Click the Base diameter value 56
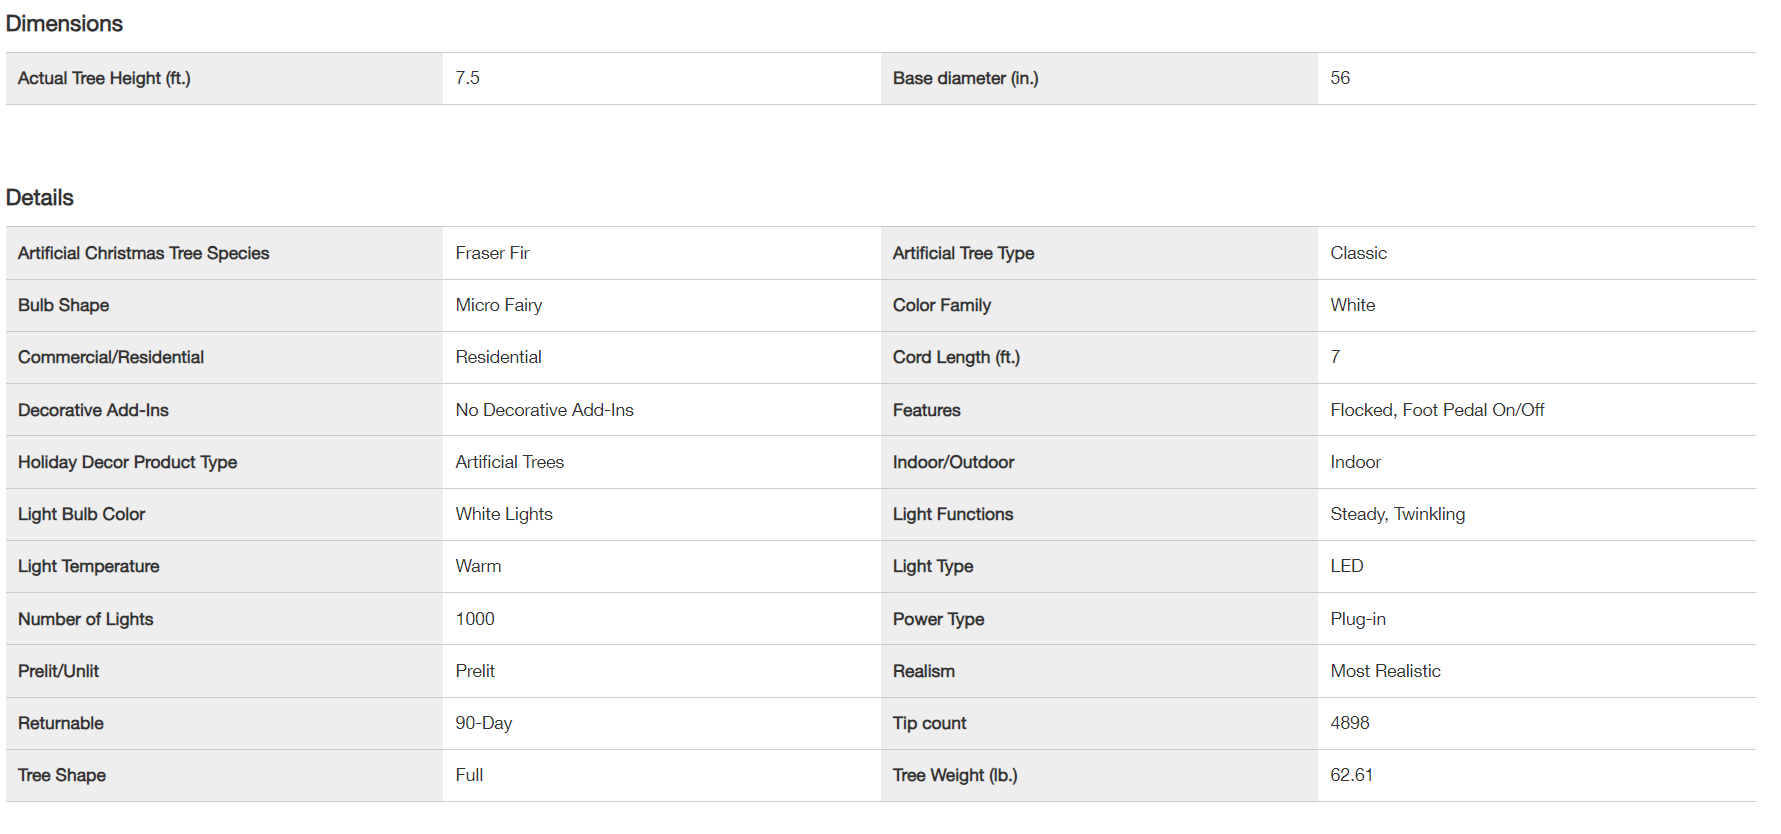The width and height of the screenshot is (1781, 834). [1340, 78]
